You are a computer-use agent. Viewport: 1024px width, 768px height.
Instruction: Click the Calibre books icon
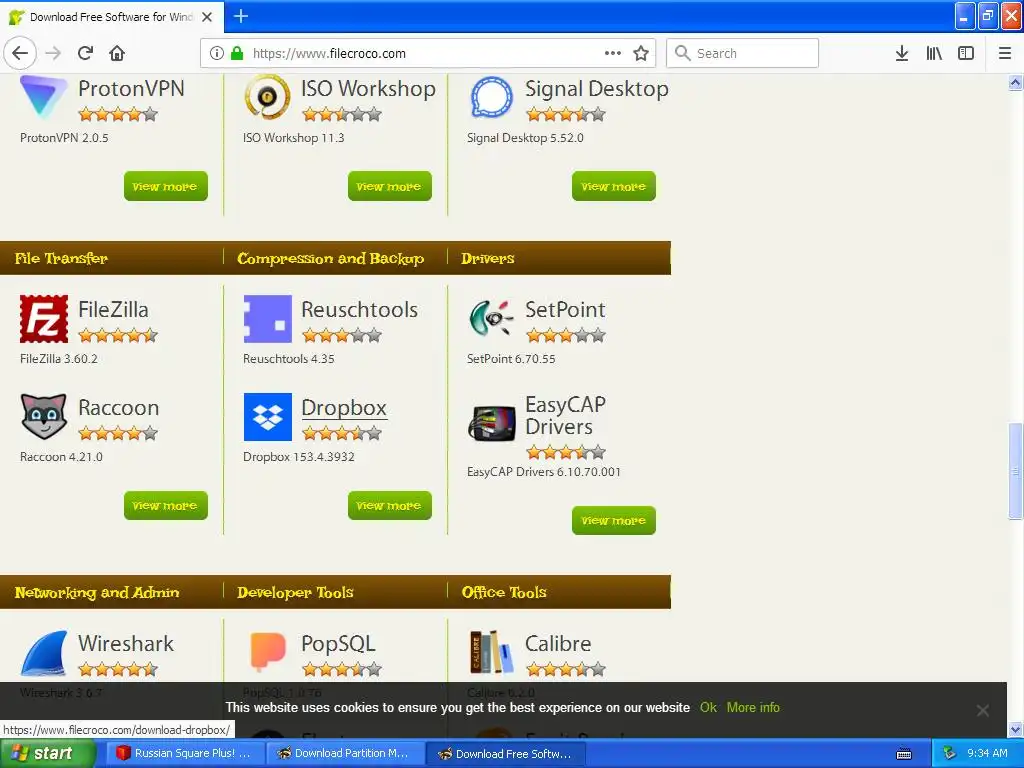click(x=491, y=652)
